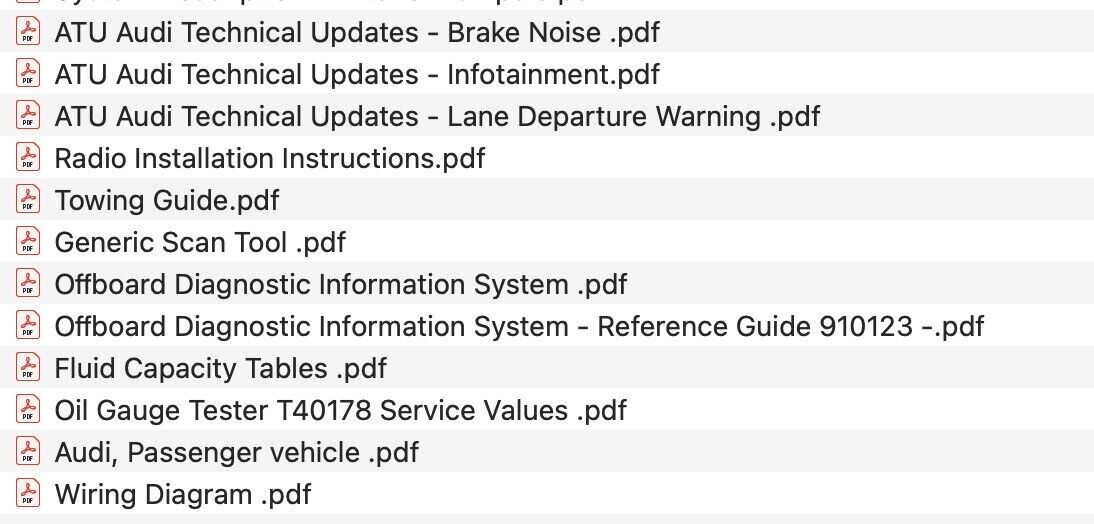Click the Radio Installation Instructions.pdf file name
The width and height of the screenshot is (1094, 524).
[x=270, y=159]
